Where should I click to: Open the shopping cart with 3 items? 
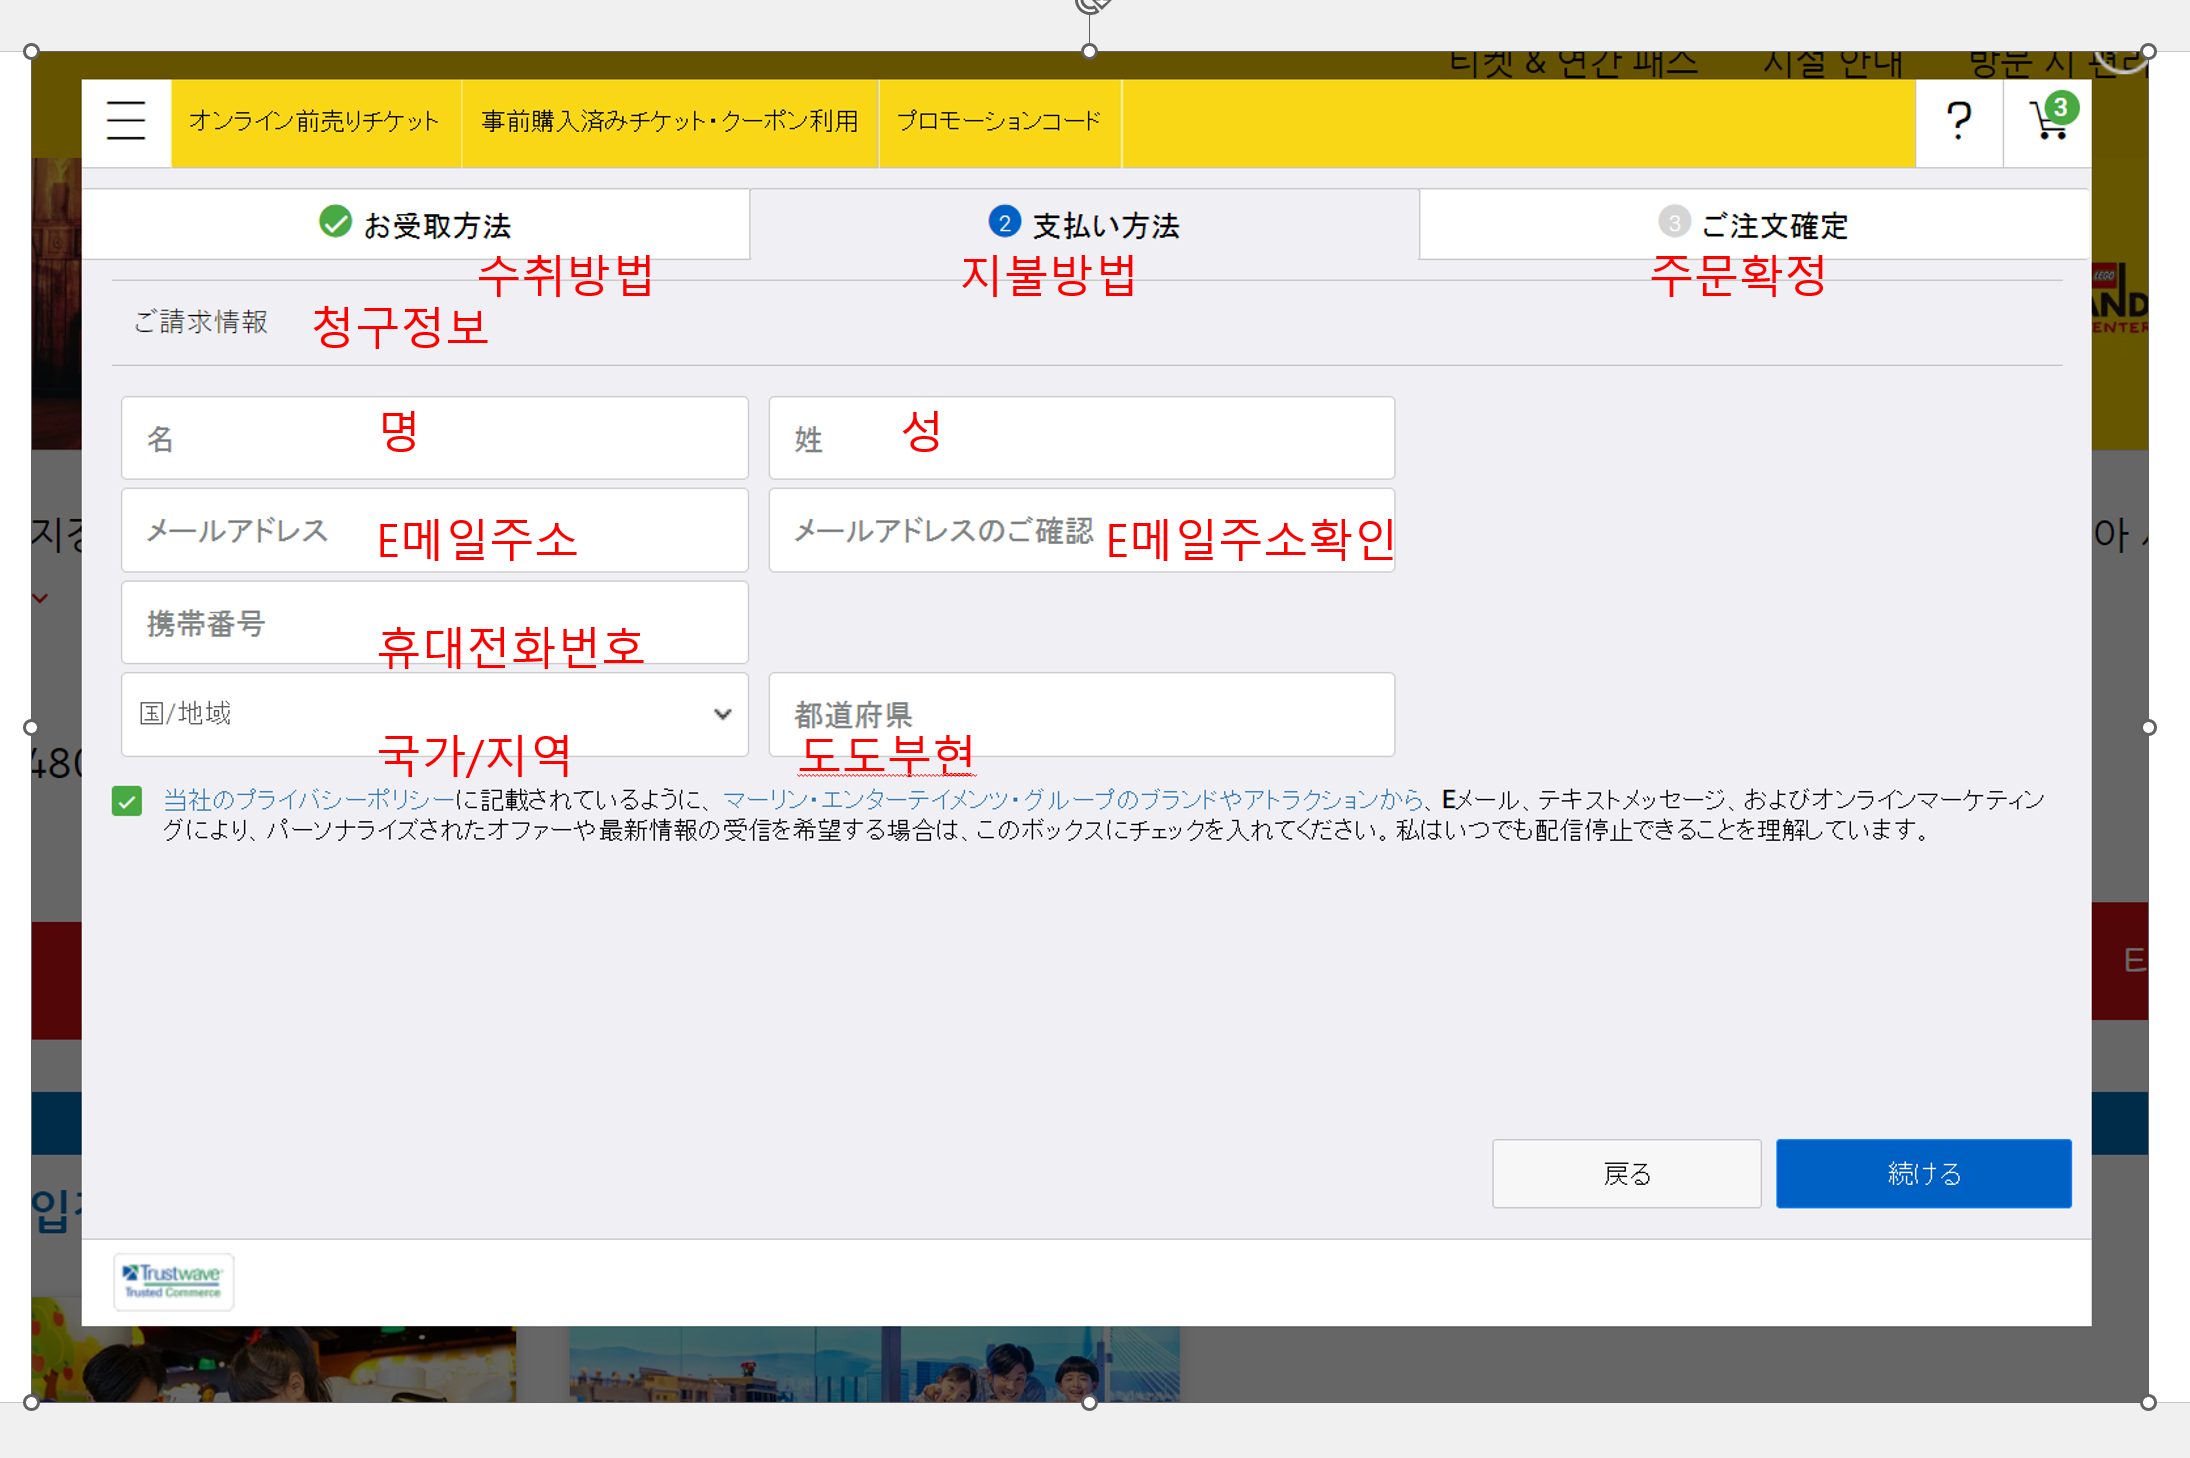click(x=2048, y=121)
